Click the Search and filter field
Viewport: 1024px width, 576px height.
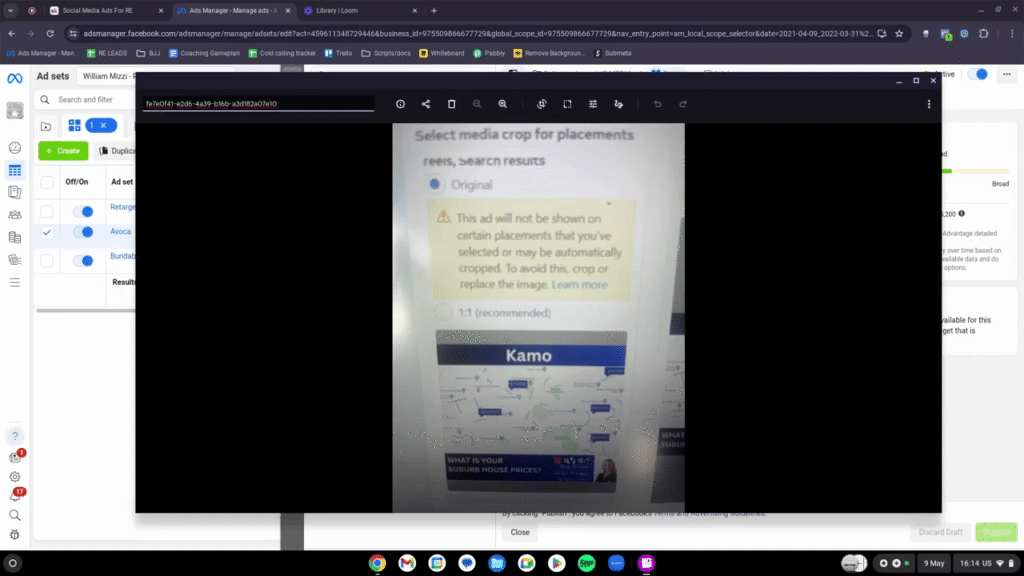click(x=86, y=100)
